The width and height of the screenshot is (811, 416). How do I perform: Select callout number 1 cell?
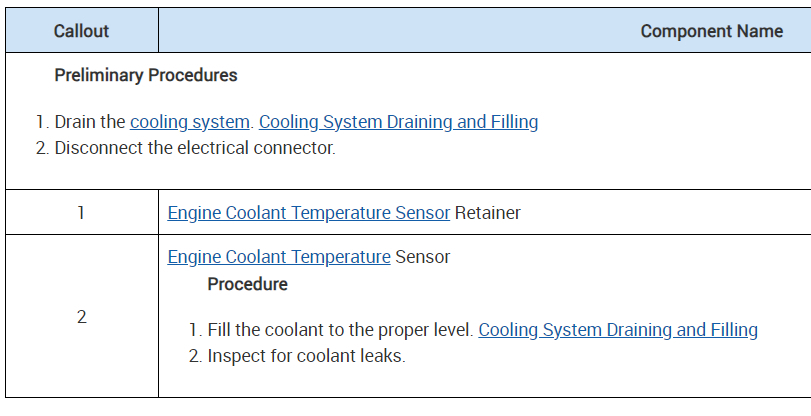coord(81,213)
